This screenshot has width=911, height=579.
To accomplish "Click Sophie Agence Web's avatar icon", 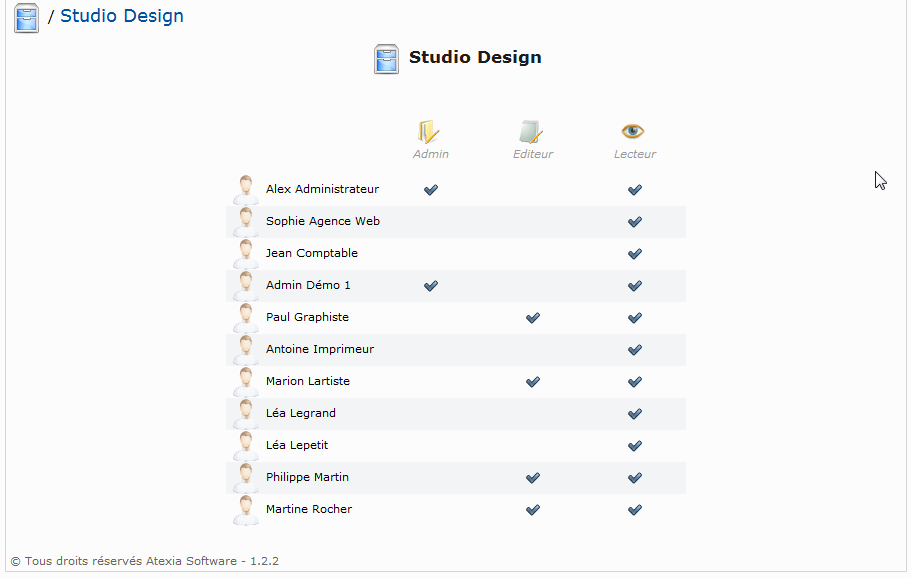I will click(x=246, y=222).
